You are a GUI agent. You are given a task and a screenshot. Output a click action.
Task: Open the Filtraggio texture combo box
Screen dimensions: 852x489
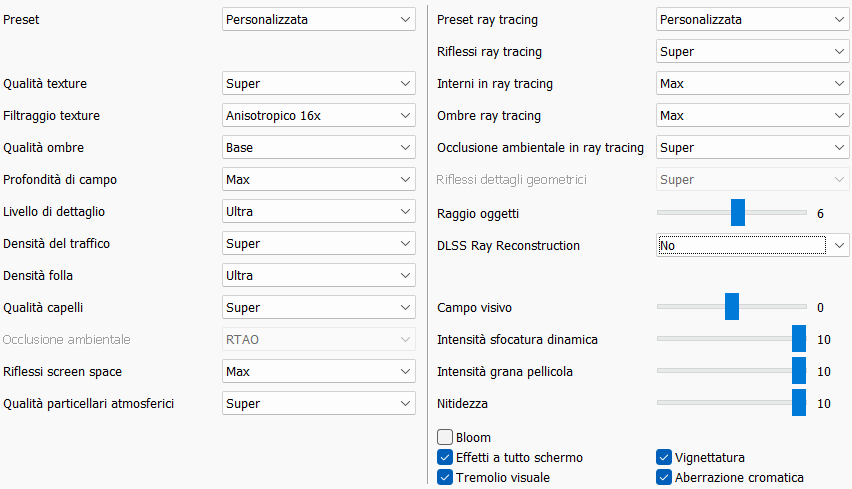(318, 116)
